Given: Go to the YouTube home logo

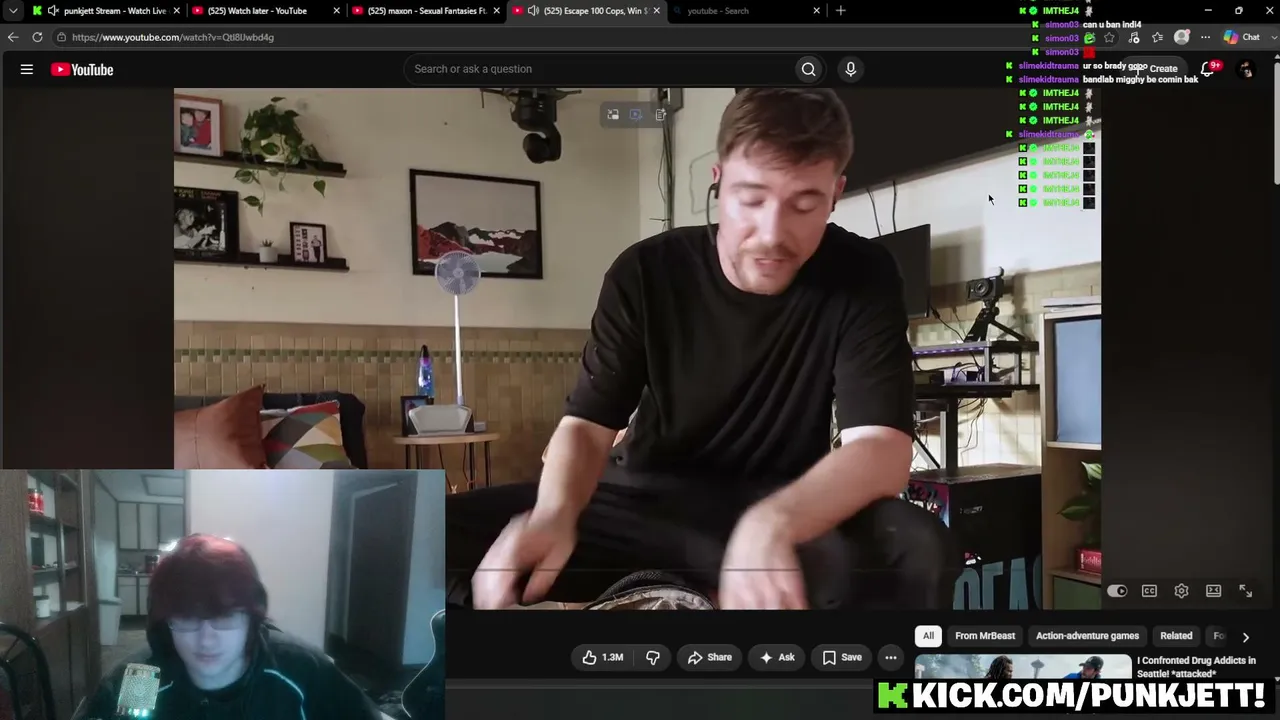Looking at the screenshot, I should pos(82,69).
